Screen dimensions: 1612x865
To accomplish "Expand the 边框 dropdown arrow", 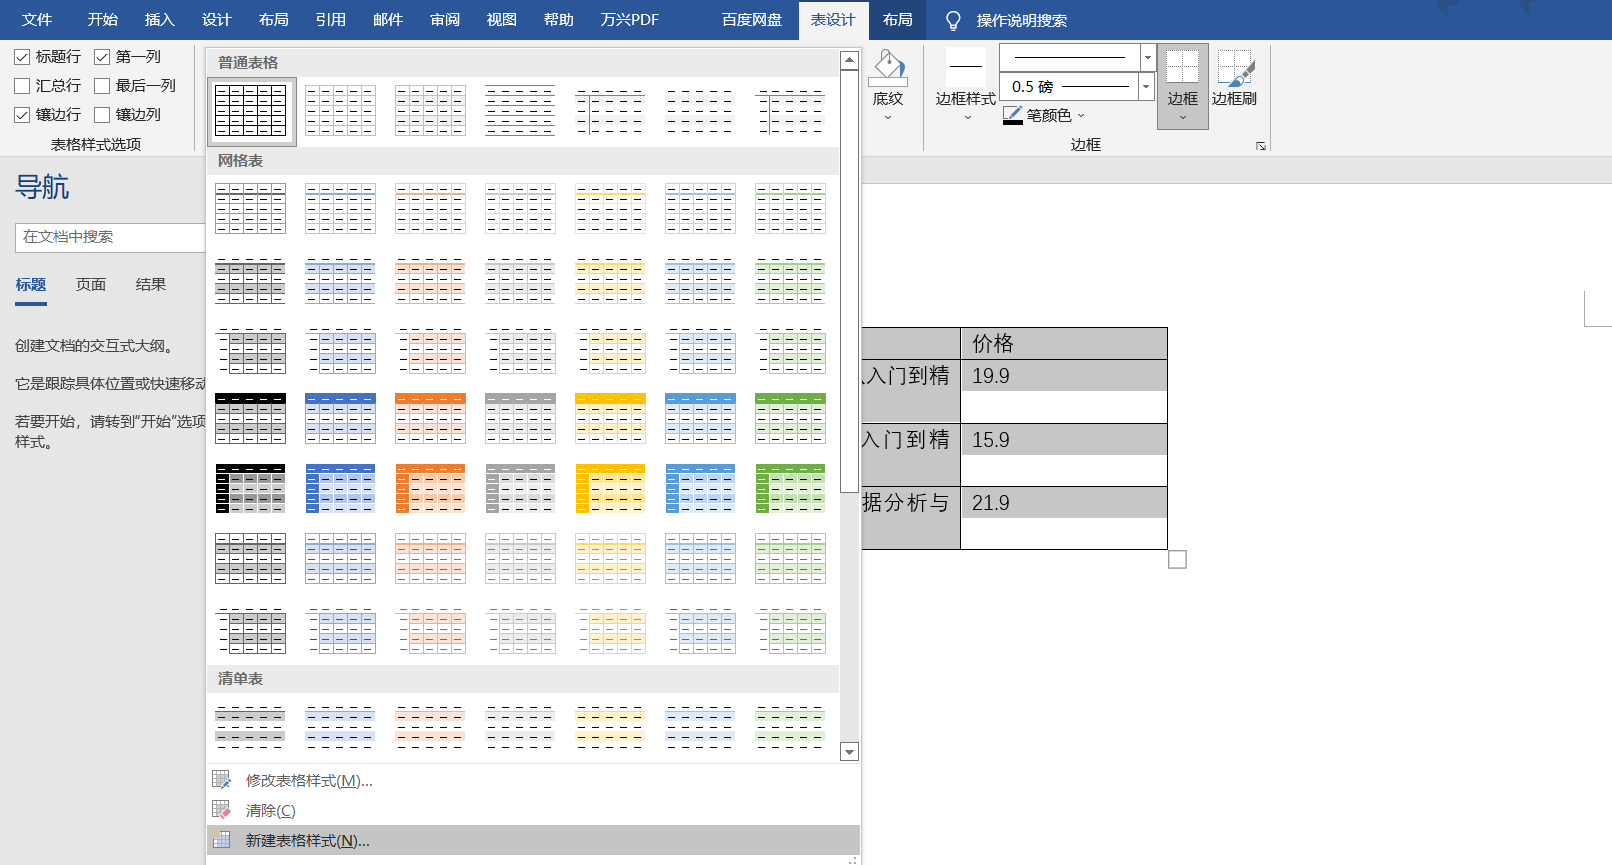I will pyautogui.click(x=1183, y=118).
